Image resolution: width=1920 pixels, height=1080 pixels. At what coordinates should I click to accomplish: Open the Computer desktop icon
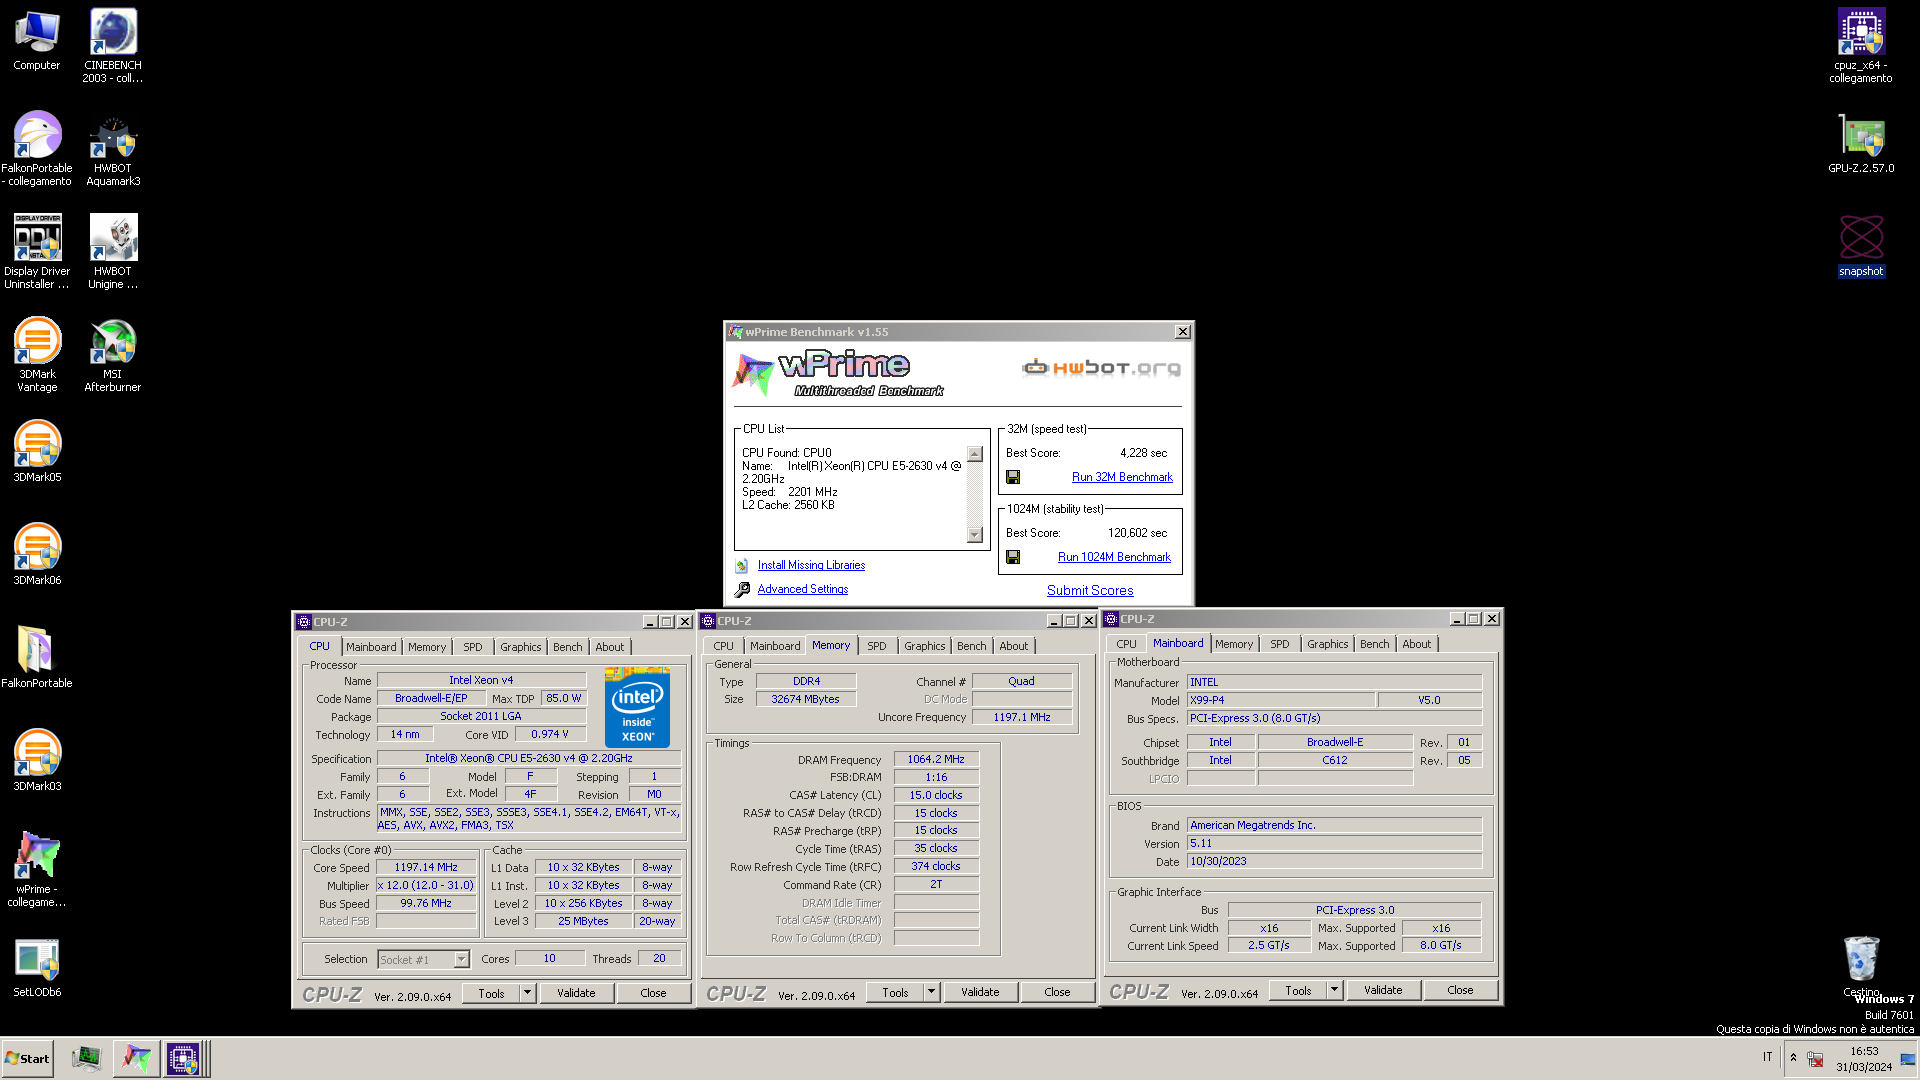[37, 40]
